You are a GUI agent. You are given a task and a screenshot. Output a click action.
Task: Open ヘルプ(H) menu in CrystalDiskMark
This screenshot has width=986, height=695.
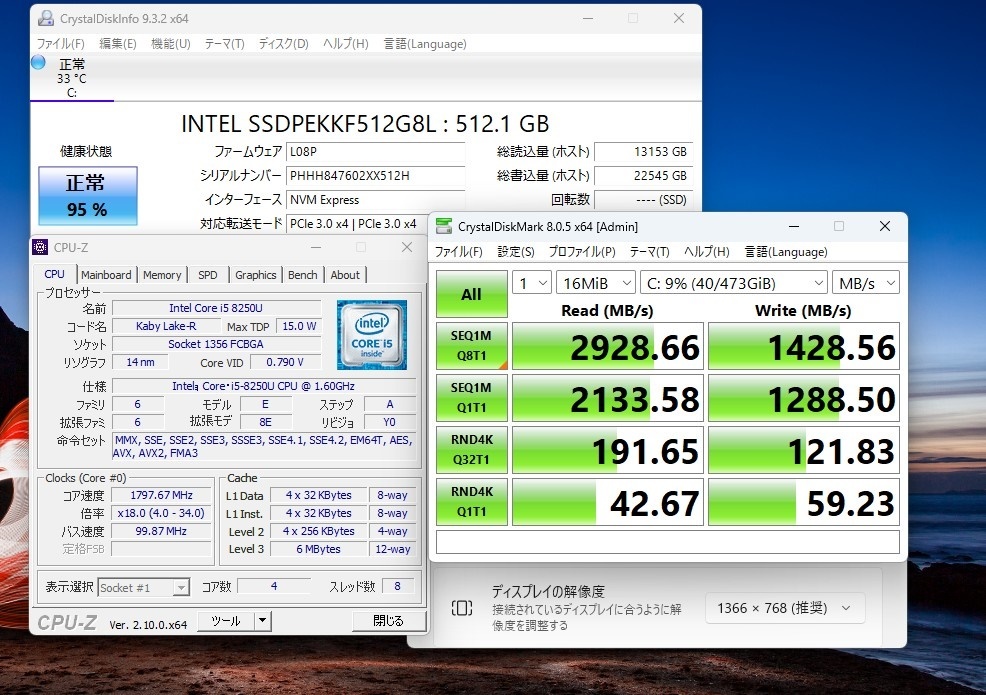click(707, 252)
